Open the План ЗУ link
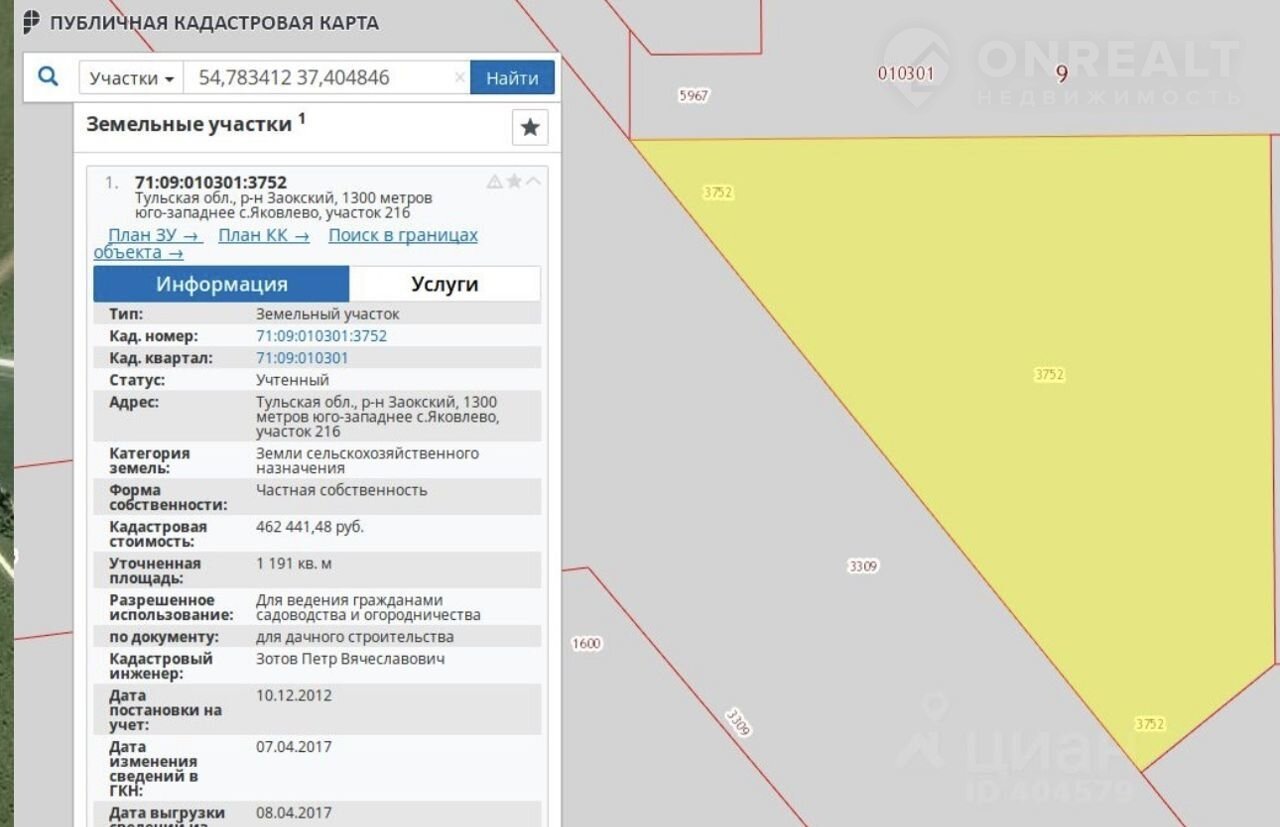This screenshot has height=827, width=1280. click(x=155, y=235)
